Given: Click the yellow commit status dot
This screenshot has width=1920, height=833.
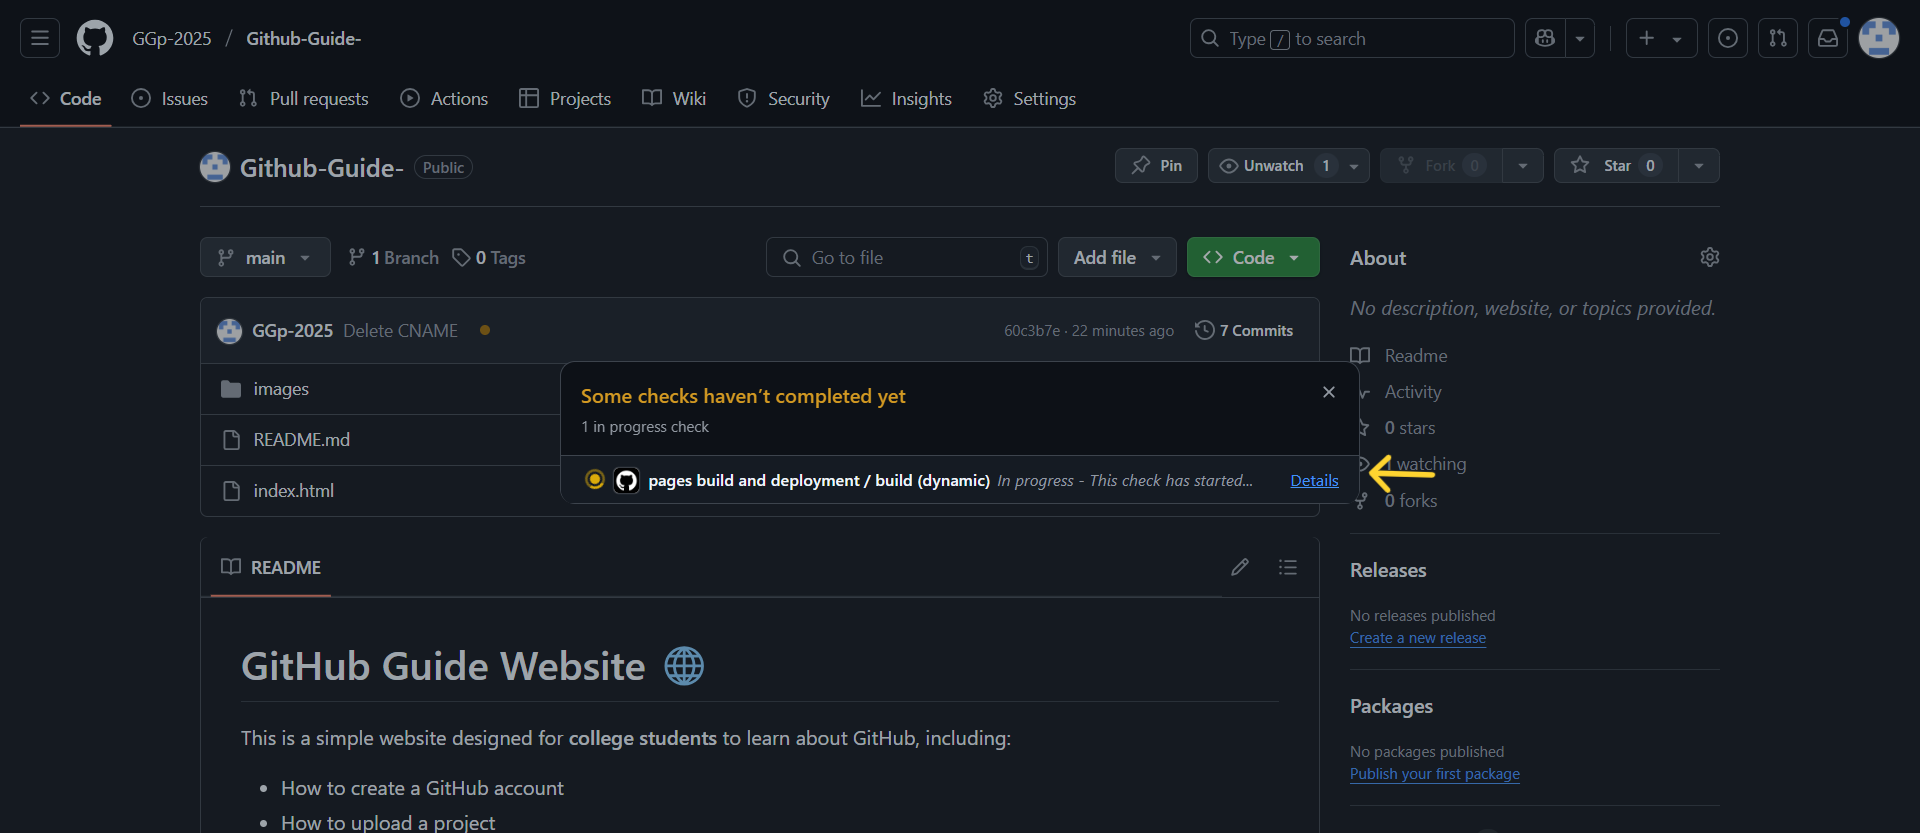Looking at the screenshot, I should [x=485, y=330].
